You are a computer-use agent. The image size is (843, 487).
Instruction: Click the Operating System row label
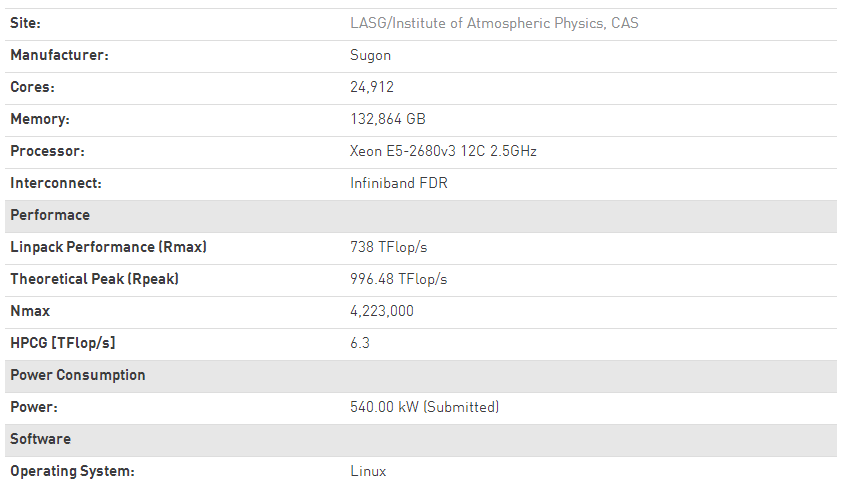72,471
